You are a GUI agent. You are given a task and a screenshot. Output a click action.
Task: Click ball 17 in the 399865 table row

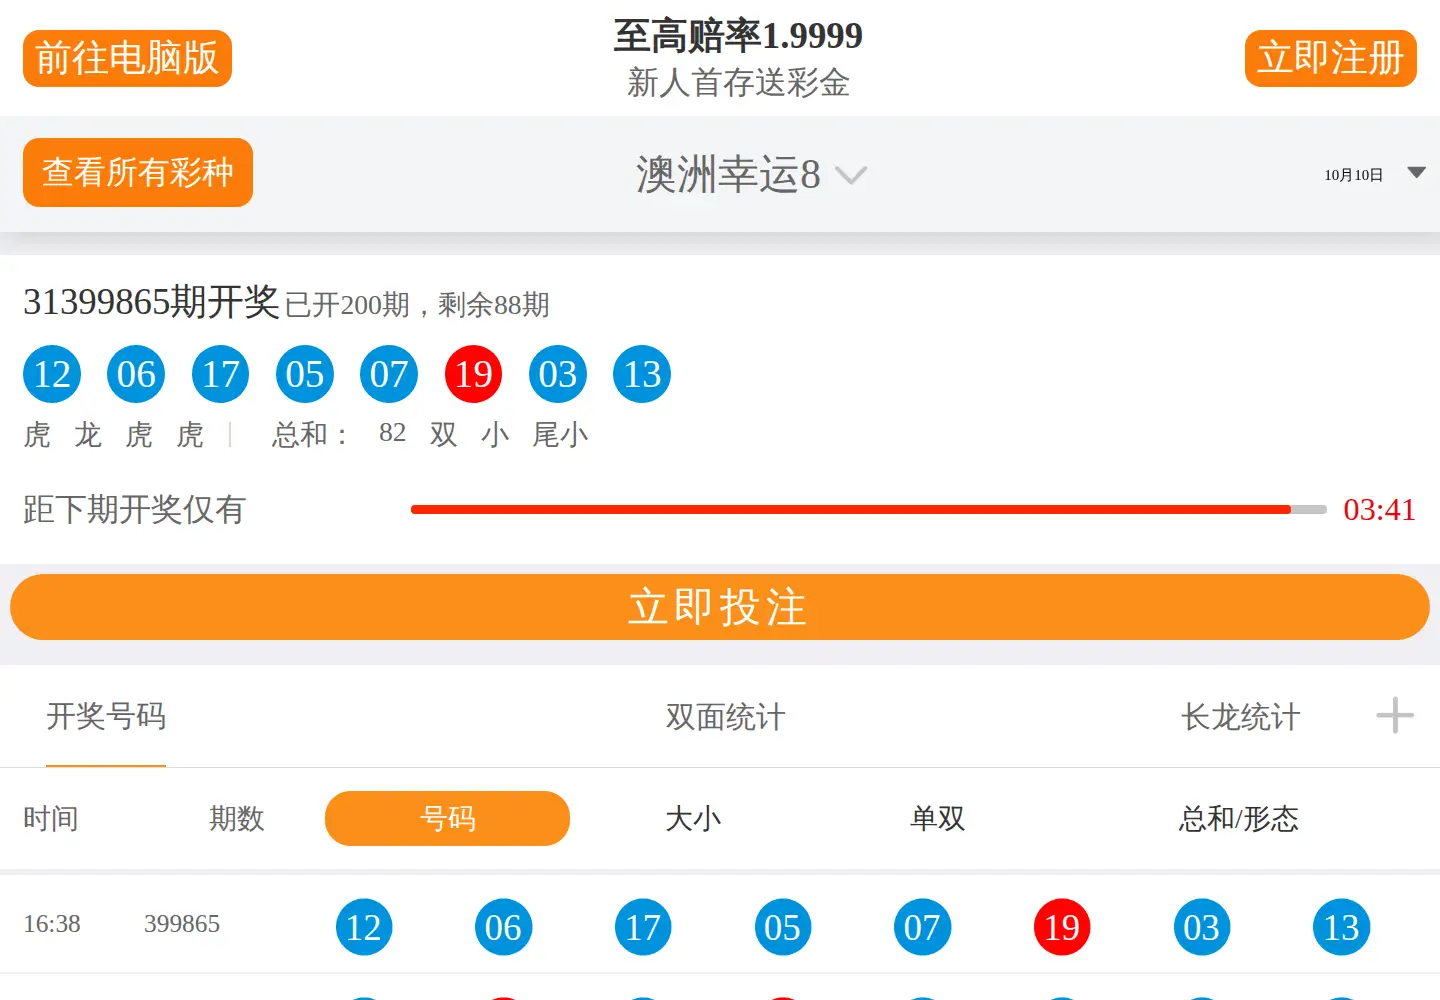coord(643,927)
